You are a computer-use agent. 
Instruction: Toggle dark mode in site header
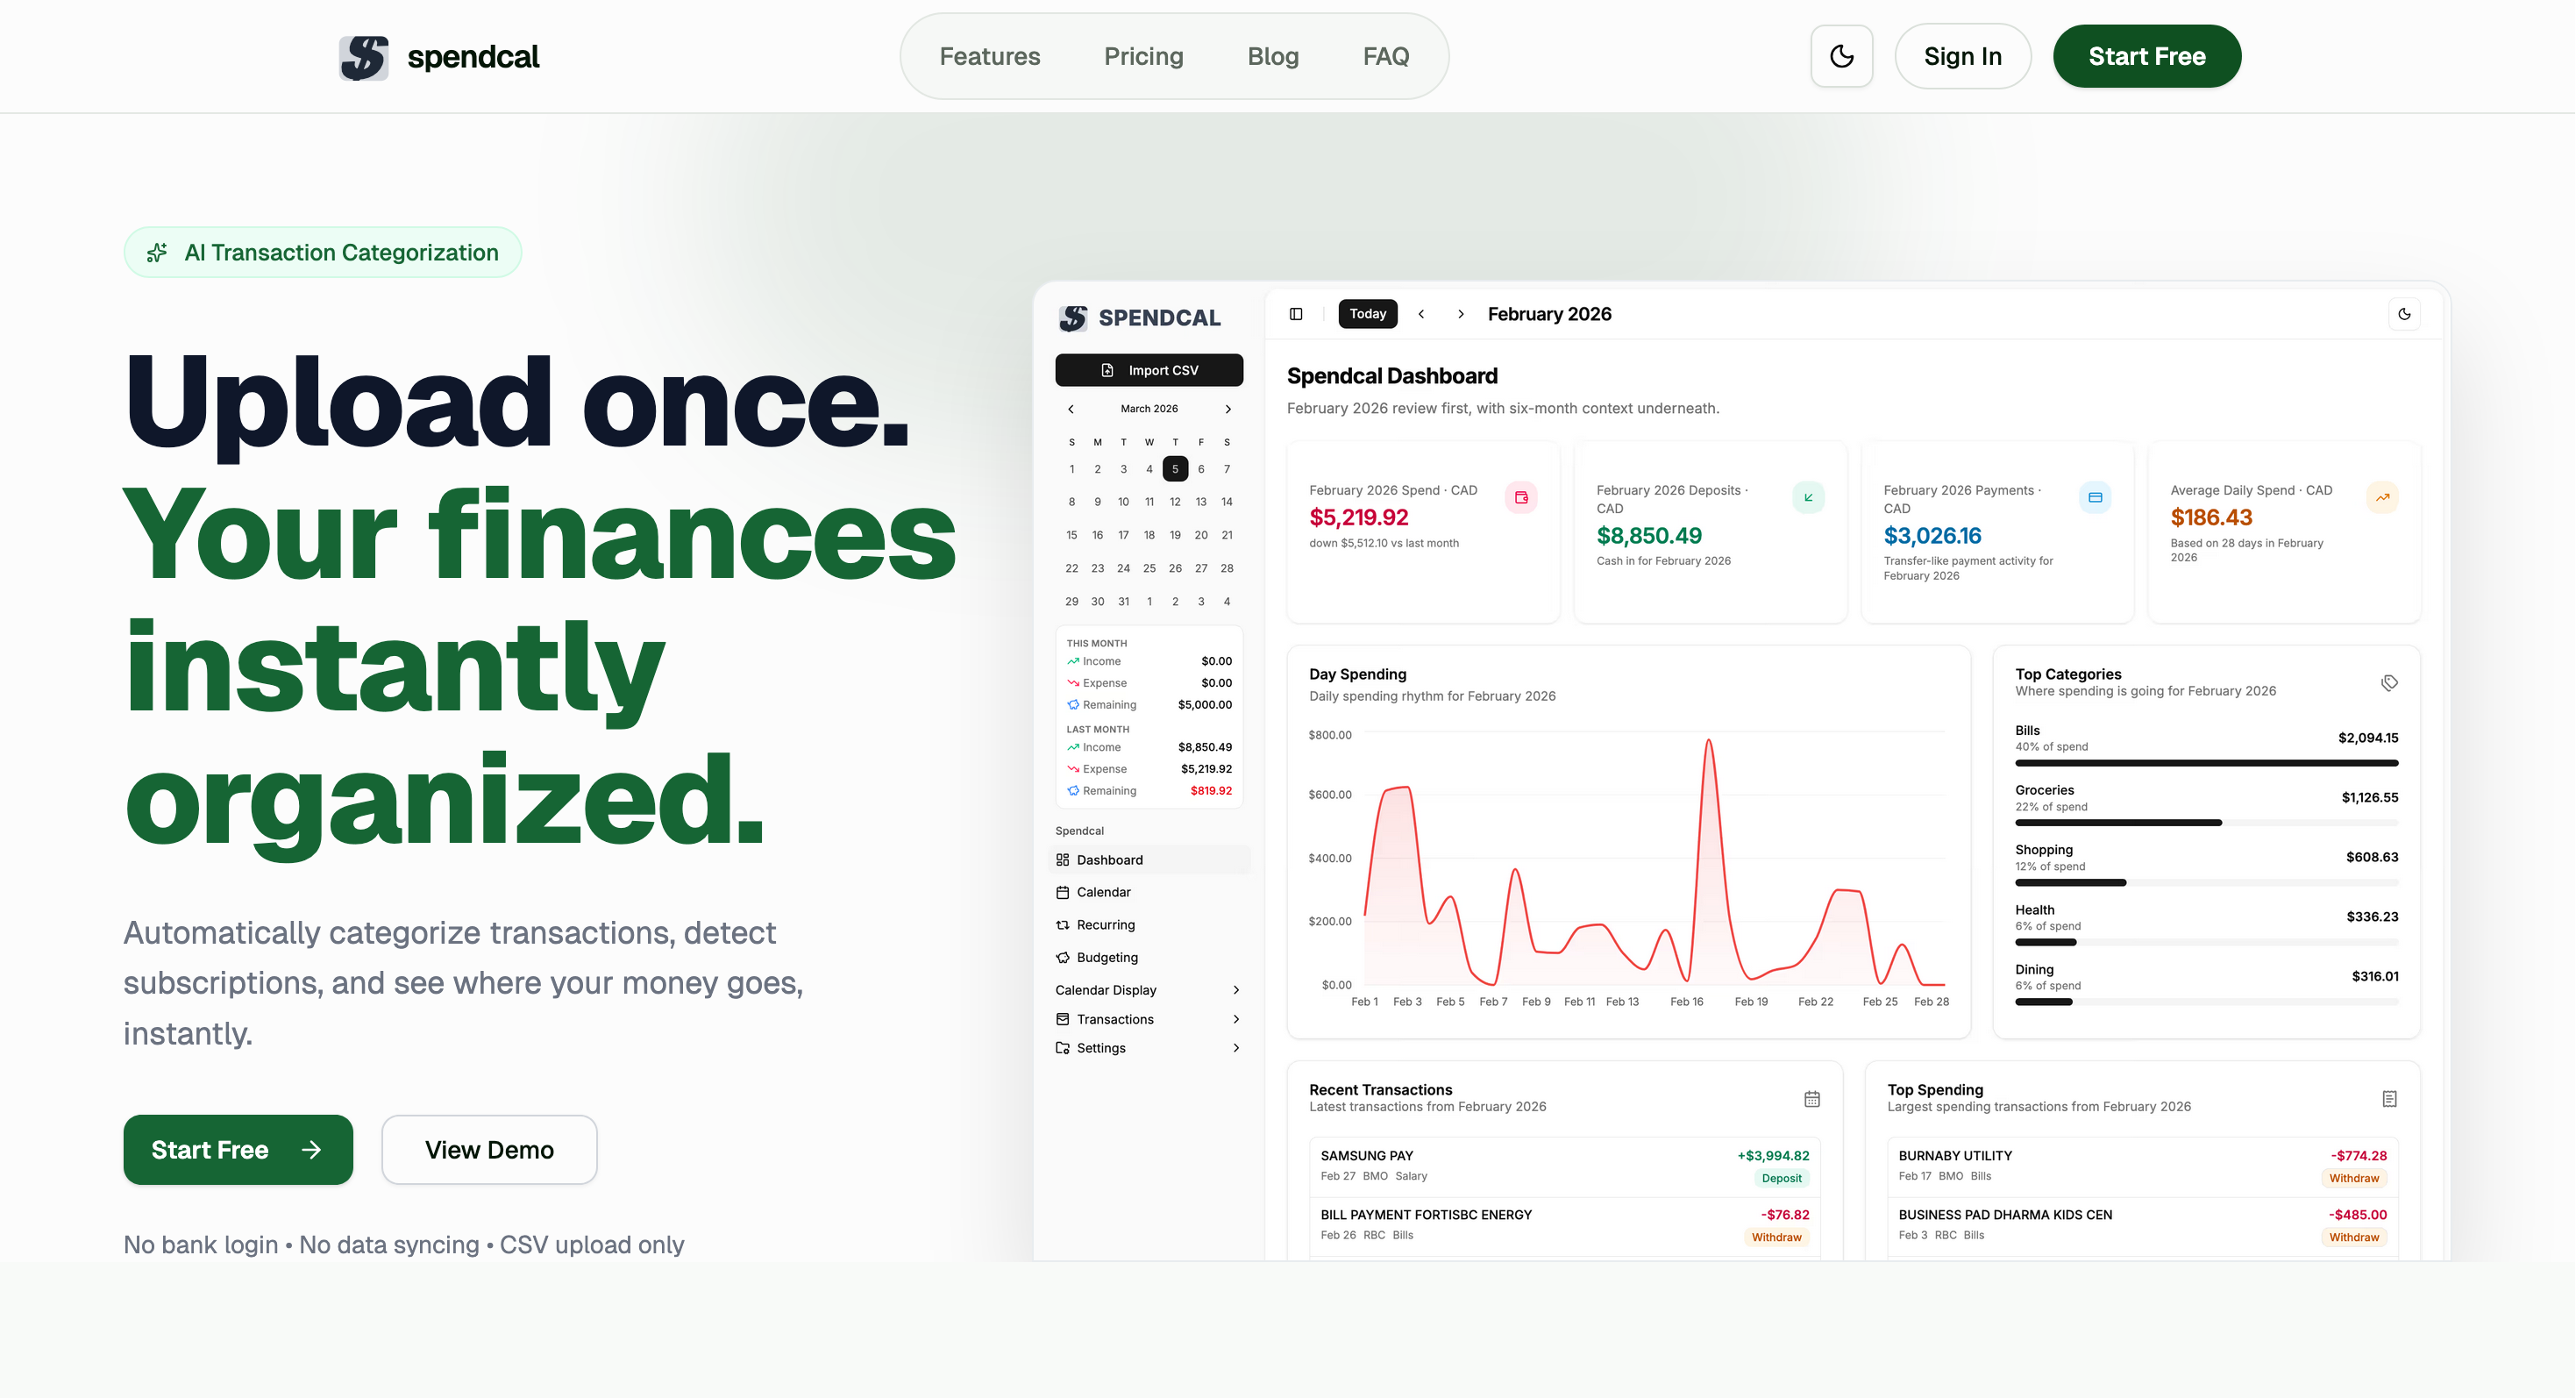(1841, 56)
